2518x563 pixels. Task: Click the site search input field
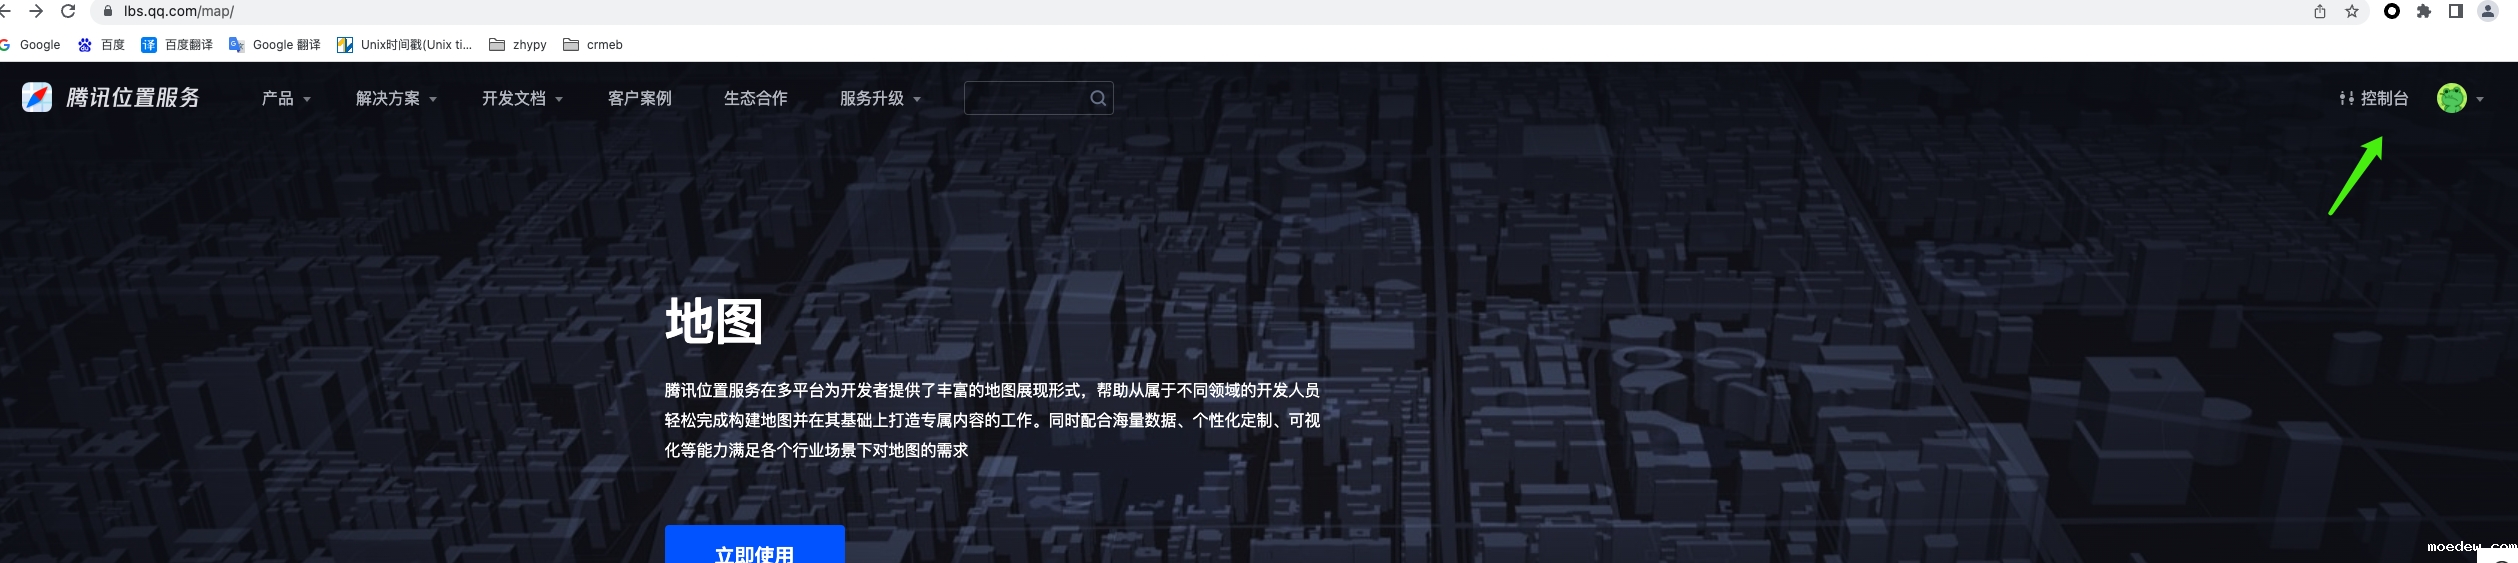pyautogui.click(x=1025, y=98)
